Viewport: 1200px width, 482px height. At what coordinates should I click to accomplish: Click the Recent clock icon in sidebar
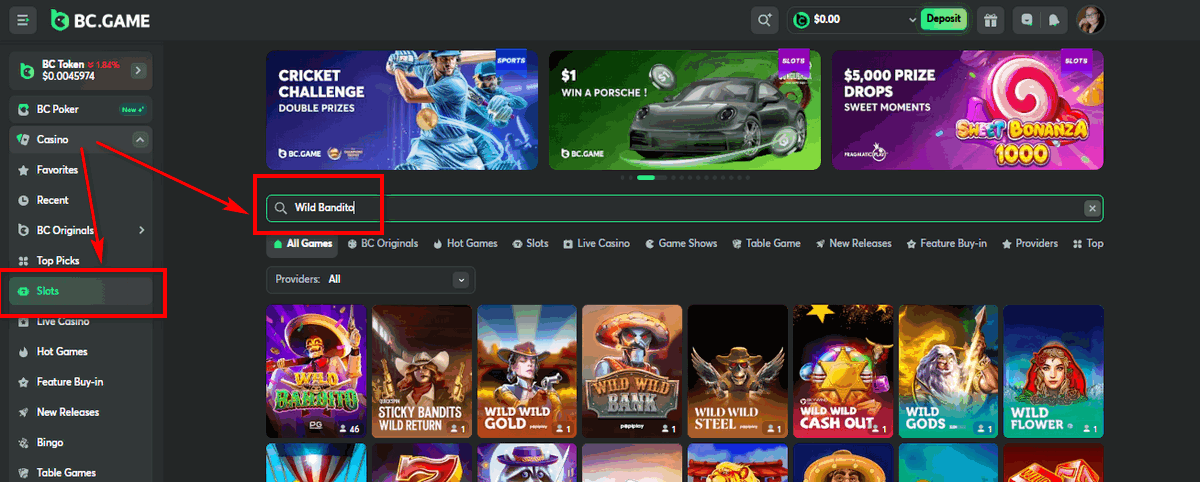24,200
